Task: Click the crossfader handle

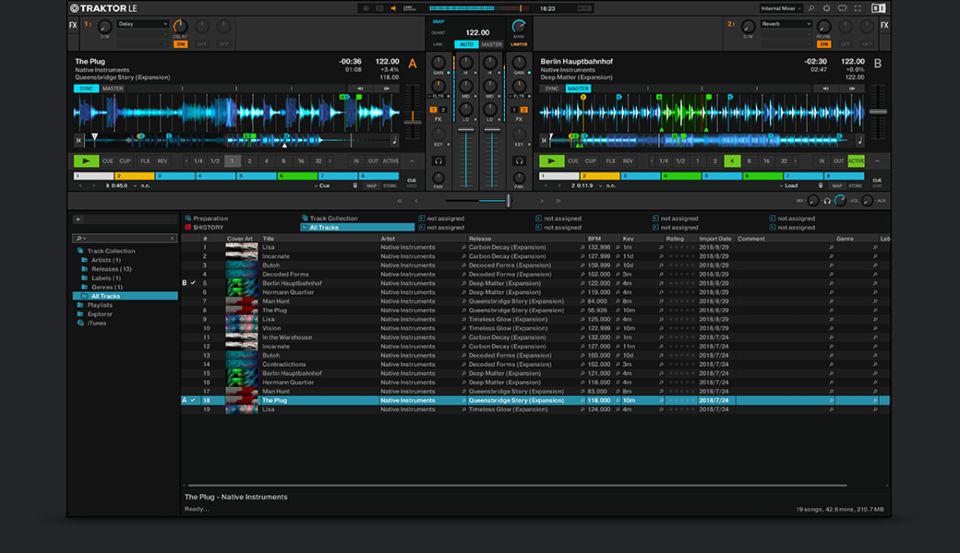Action: 508,201
